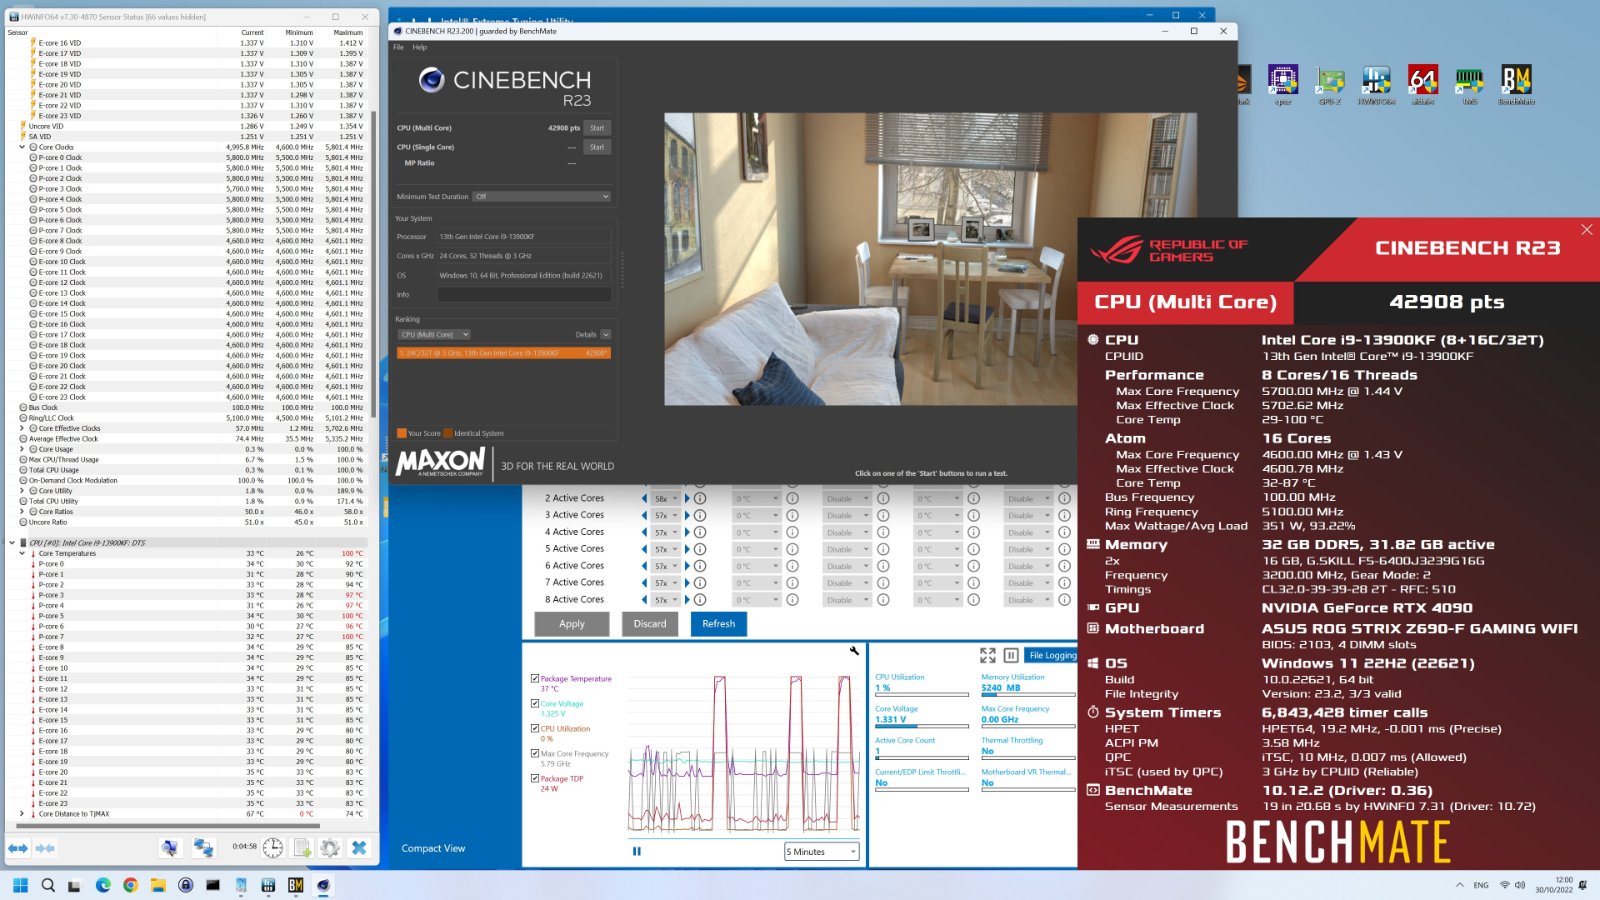Open the 4 Active Cores ratio dropdown
The image size is (1600, 900).
pyautogui.click(x=666, y=532)
